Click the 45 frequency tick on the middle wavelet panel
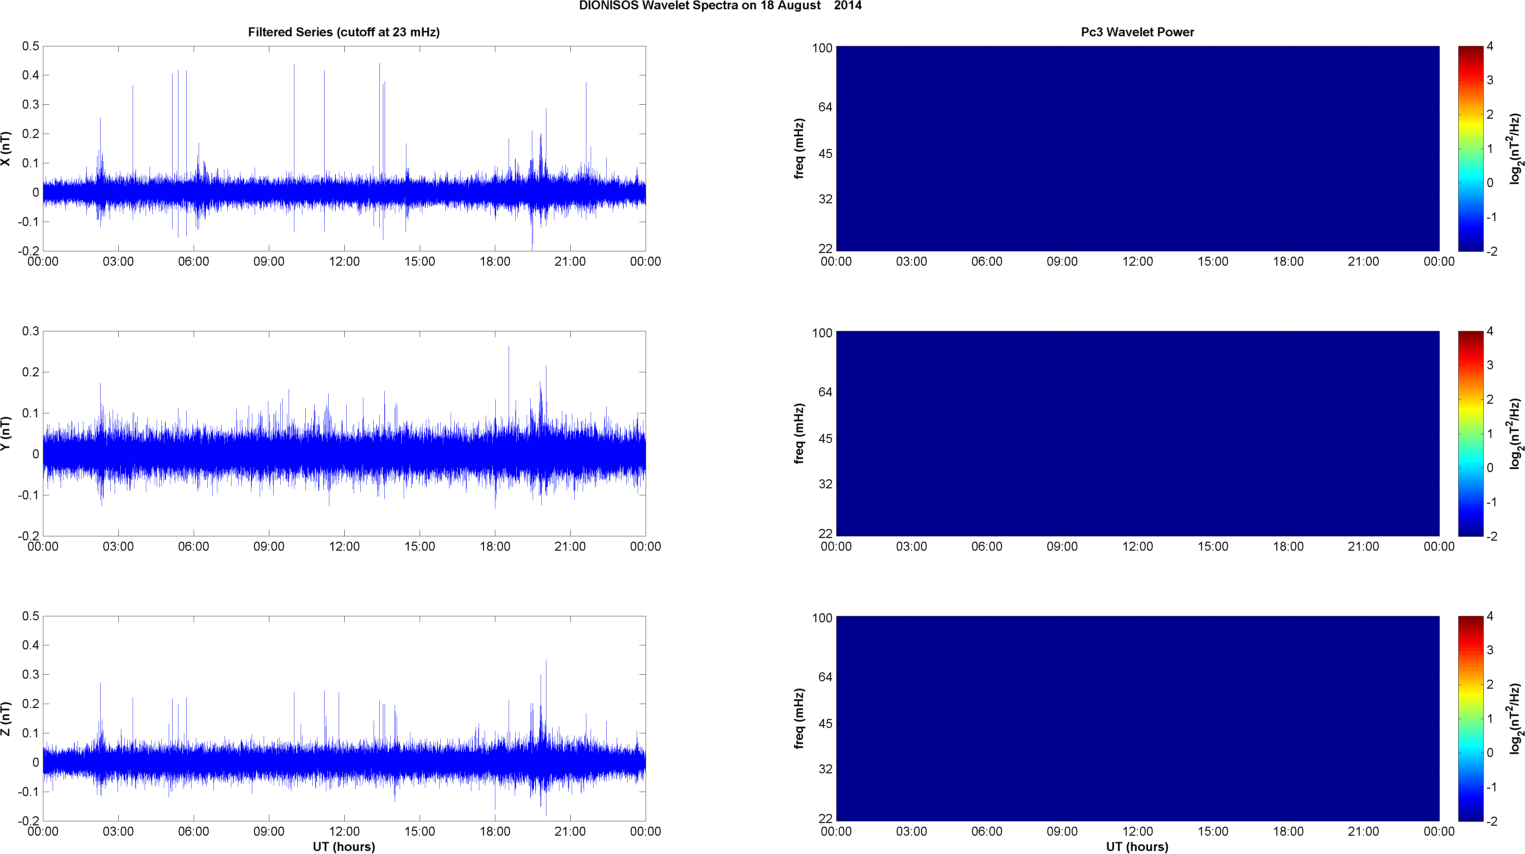The image size is (1525, 854). [x=826, y=439]
